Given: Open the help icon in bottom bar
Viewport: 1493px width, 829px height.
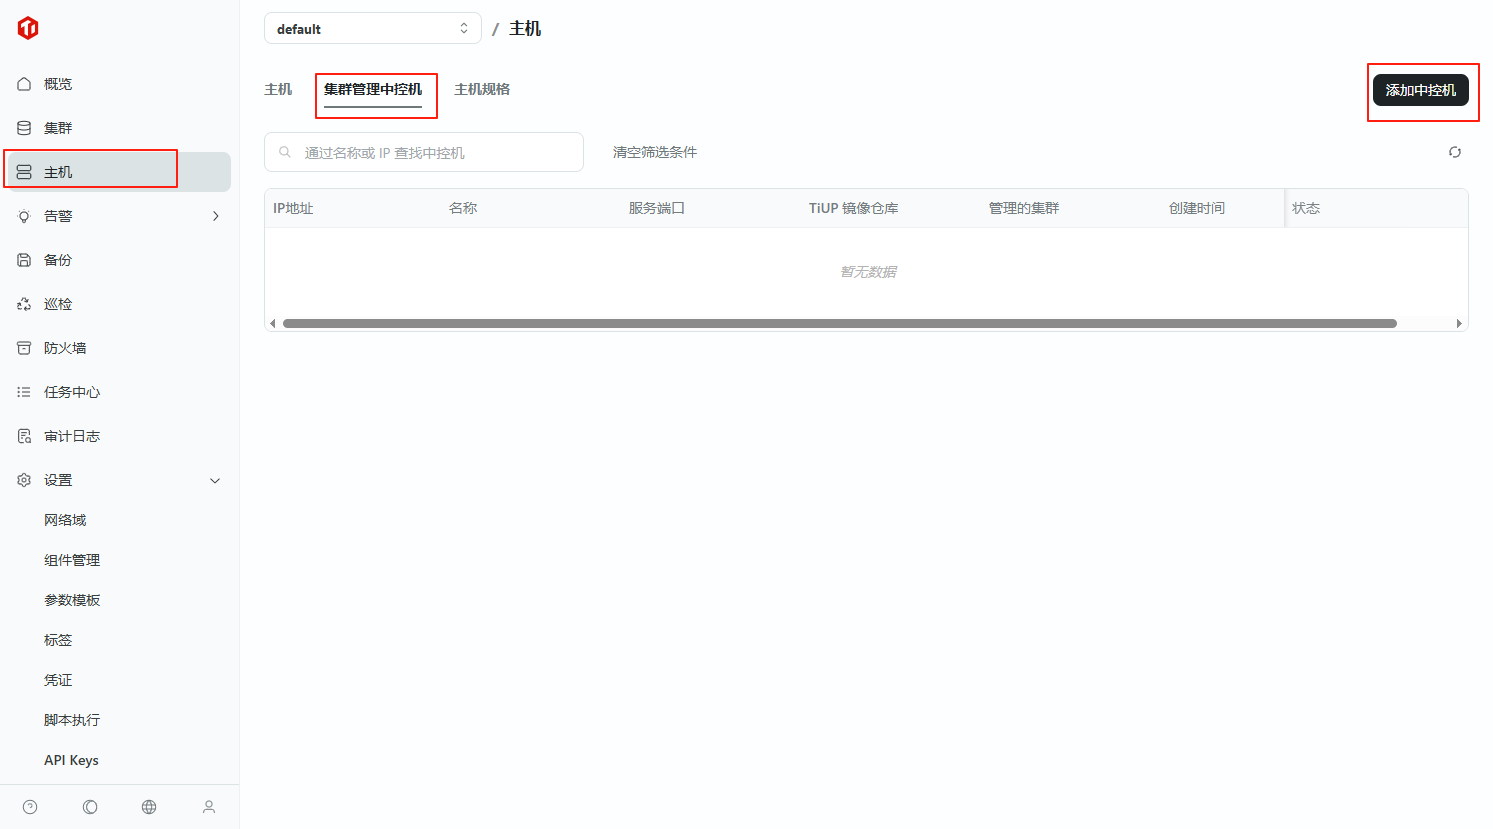Looking at the screenshot, I should tap(30, 807).
